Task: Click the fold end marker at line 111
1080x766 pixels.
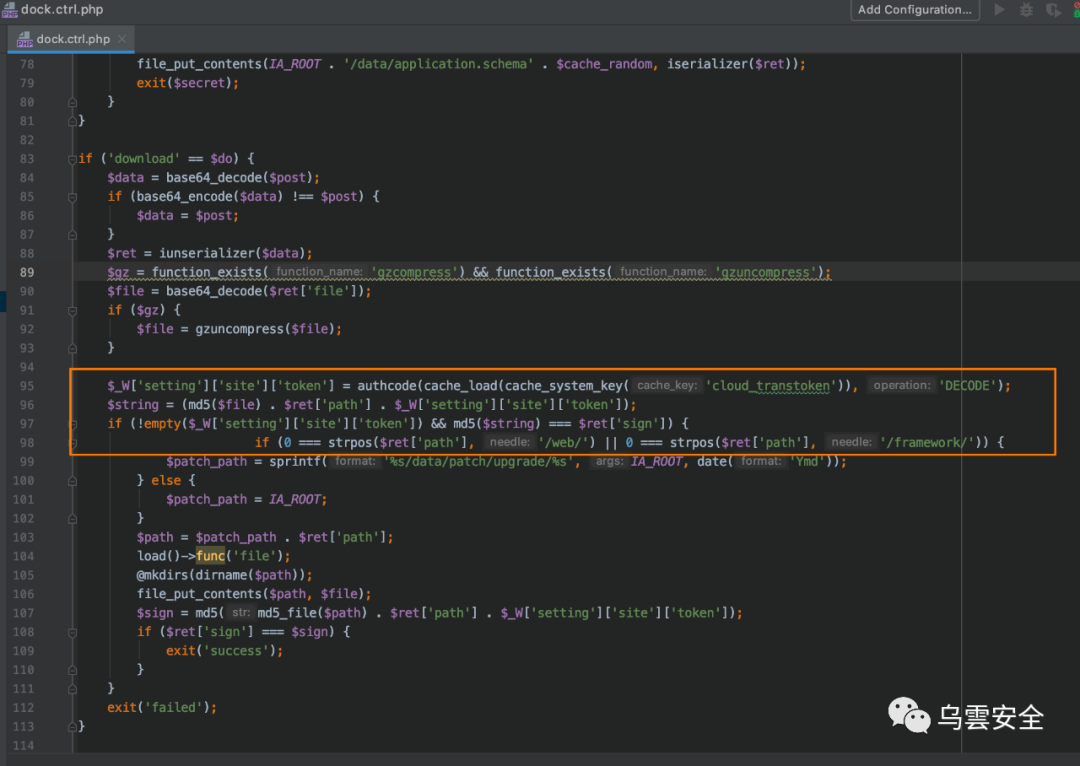Action: tap(72, 689)
